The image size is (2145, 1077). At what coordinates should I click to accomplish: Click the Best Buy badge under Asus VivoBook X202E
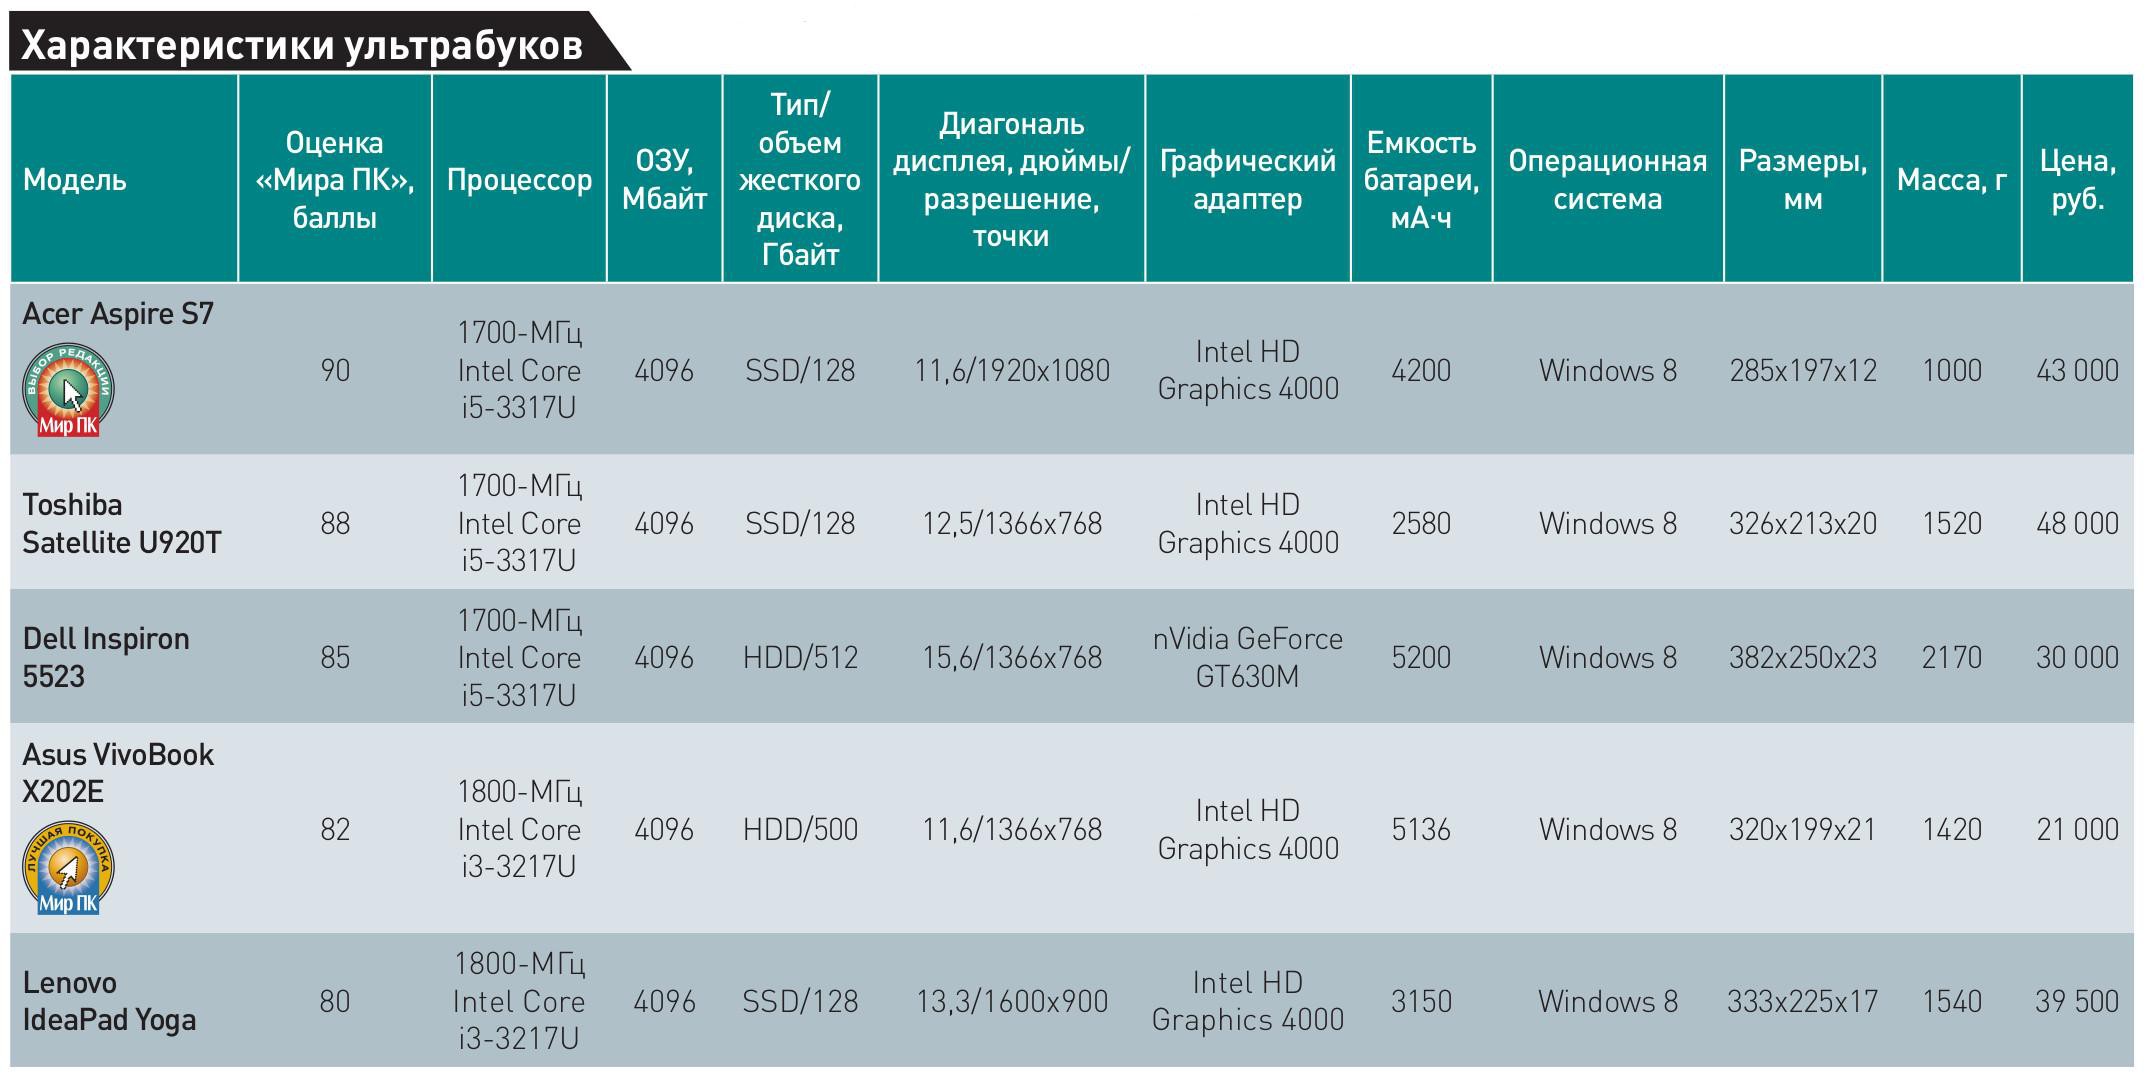pos(68,868)
